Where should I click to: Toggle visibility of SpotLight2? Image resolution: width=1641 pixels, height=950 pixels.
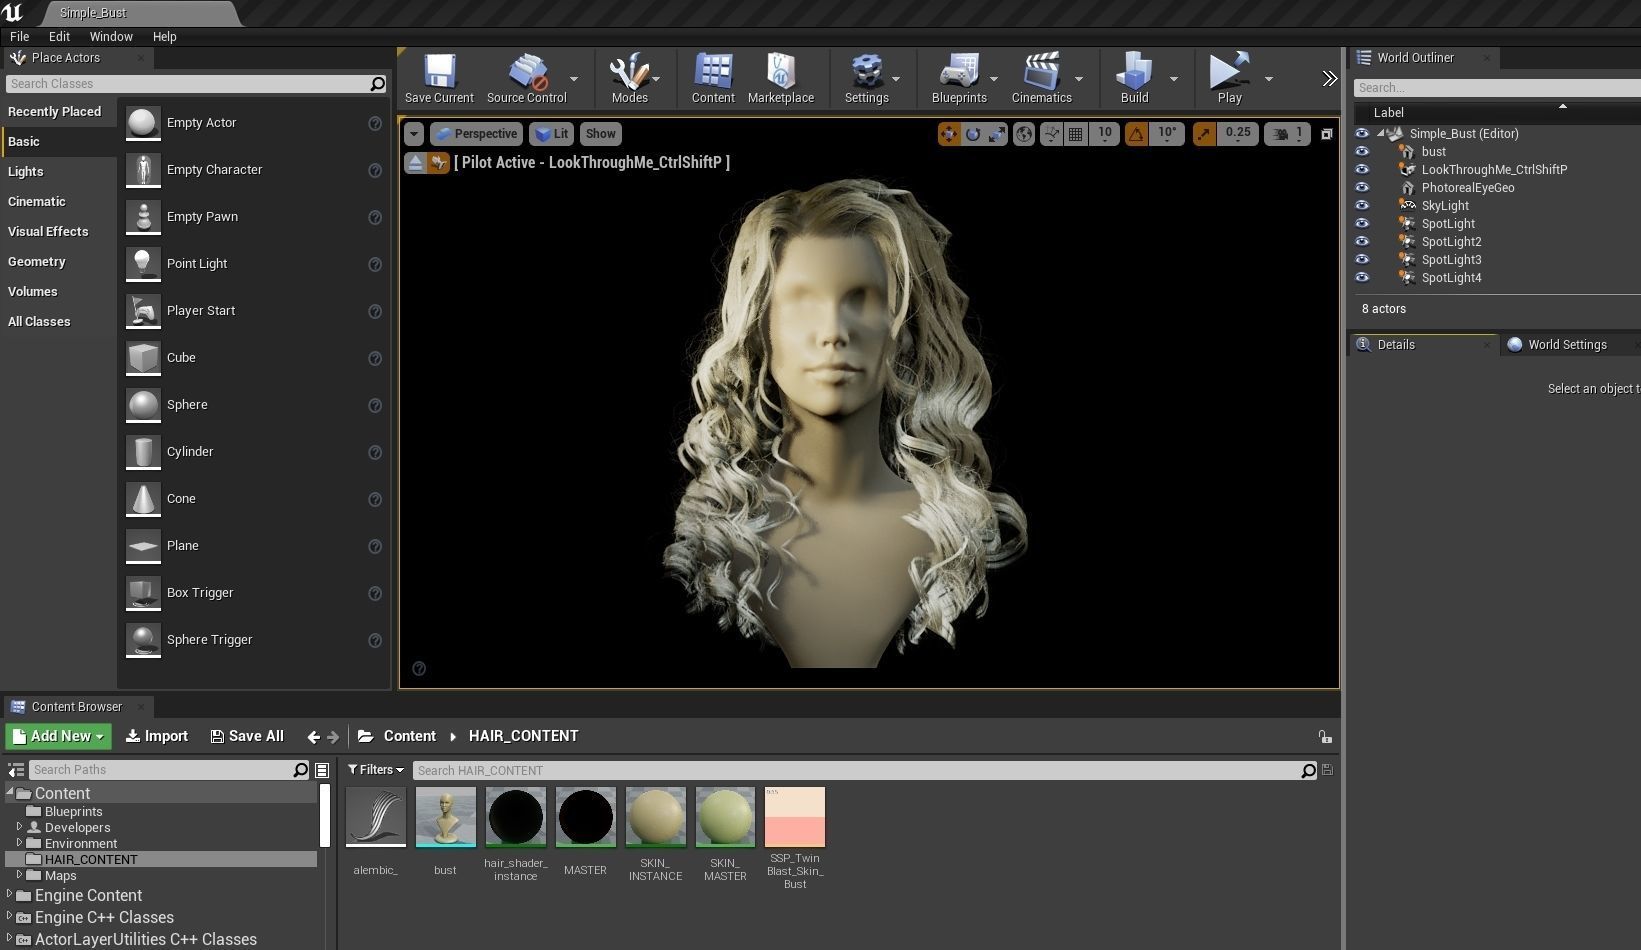click(1362, 242)
